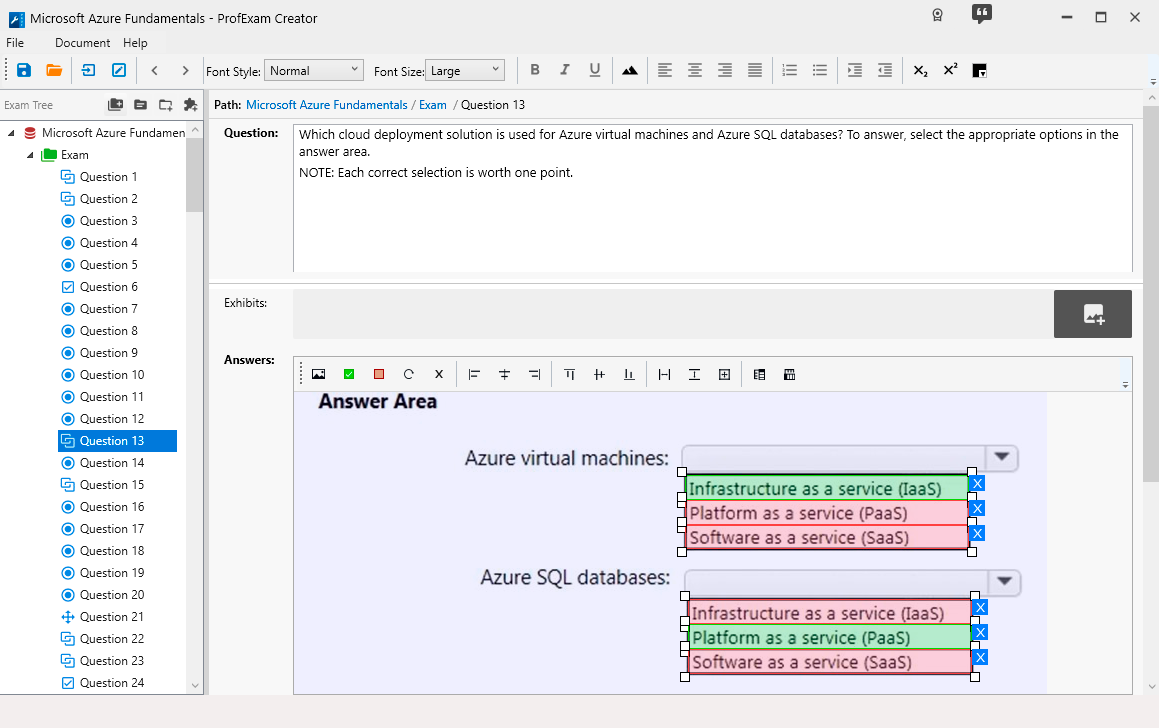Screen dimensions: 1159x728
Task: Delete selected hotspot with X icon
Action: click(439, 375)
